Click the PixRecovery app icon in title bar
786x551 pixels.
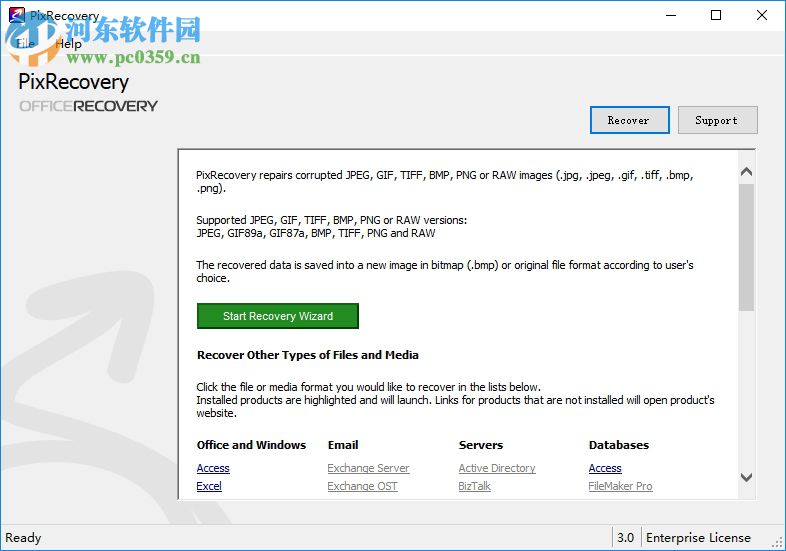point(16,15)
